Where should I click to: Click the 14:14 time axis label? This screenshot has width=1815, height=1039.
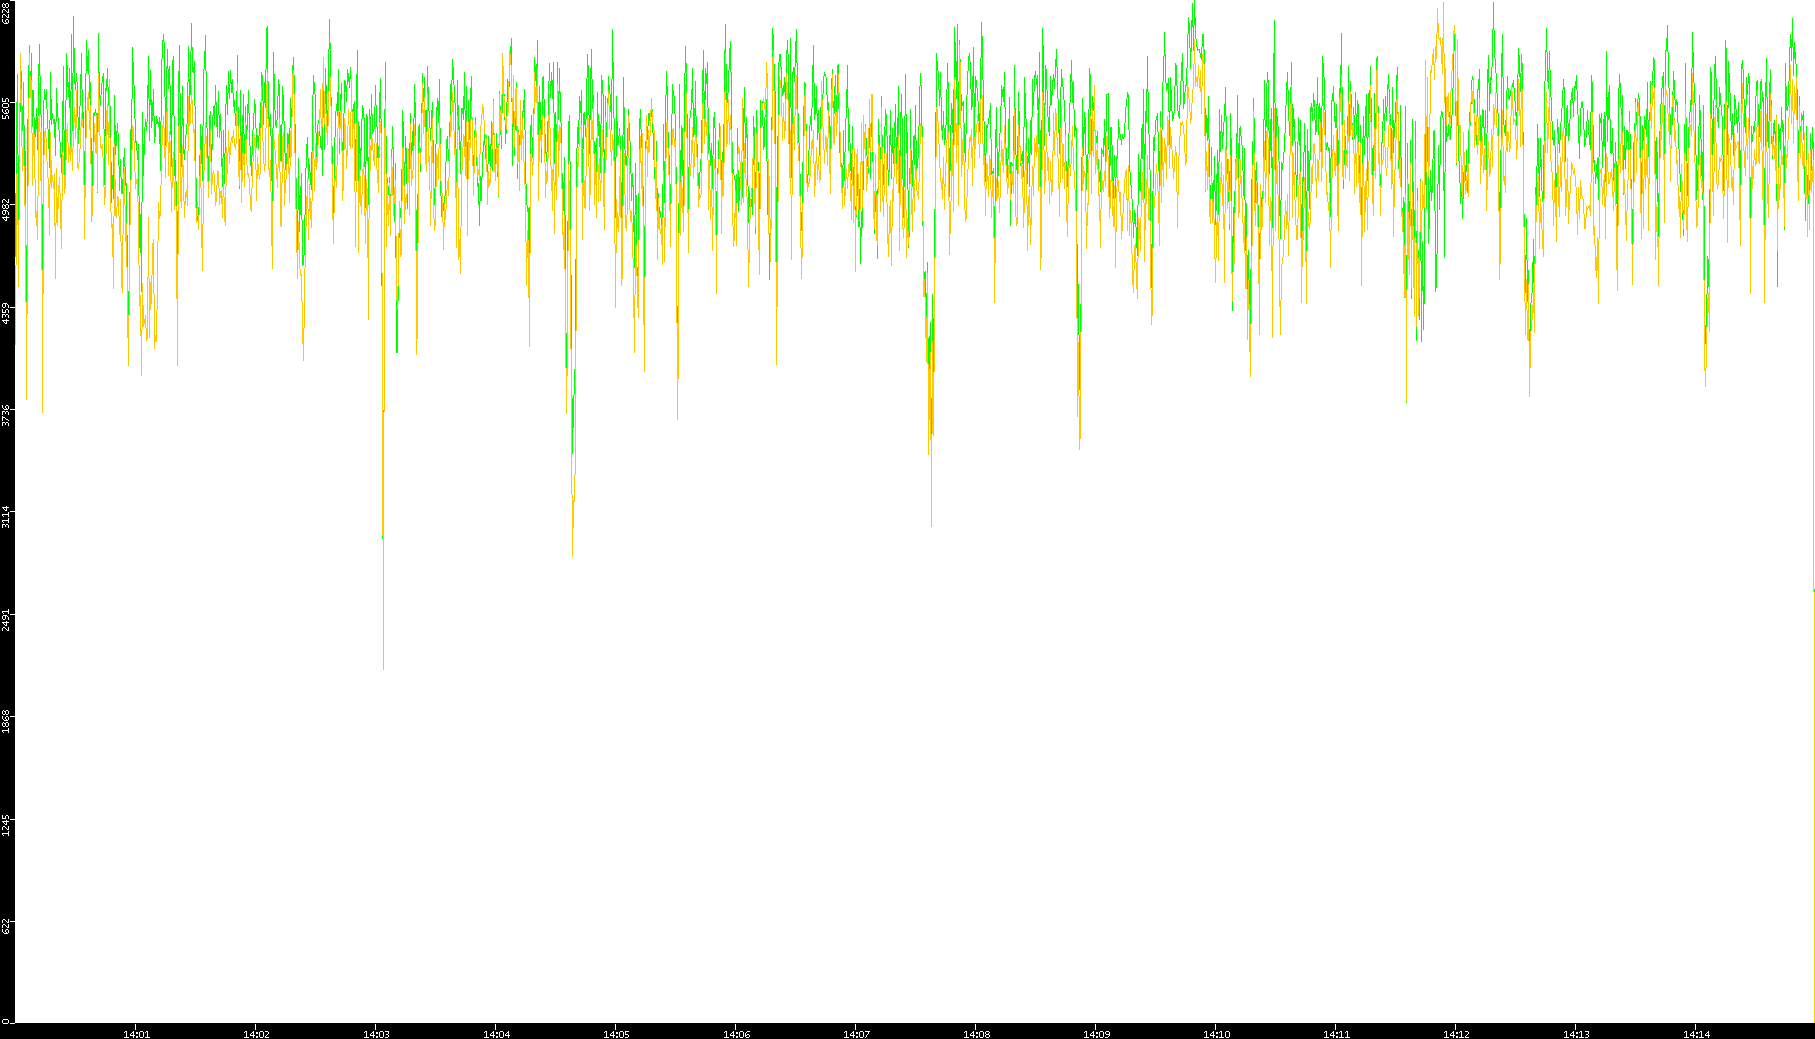click(1696, 1034)
